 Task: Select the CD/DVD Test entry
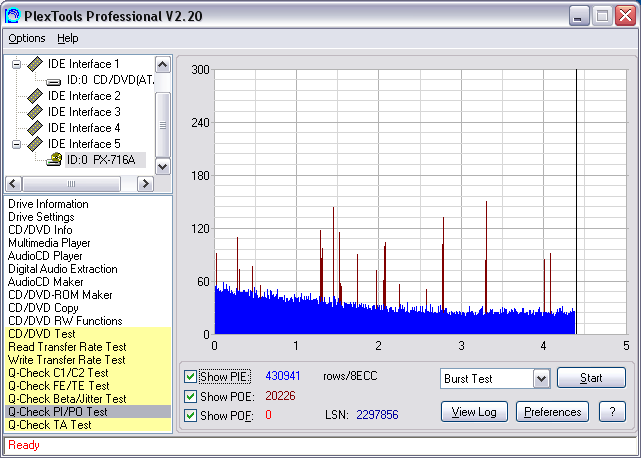(88, 334)
